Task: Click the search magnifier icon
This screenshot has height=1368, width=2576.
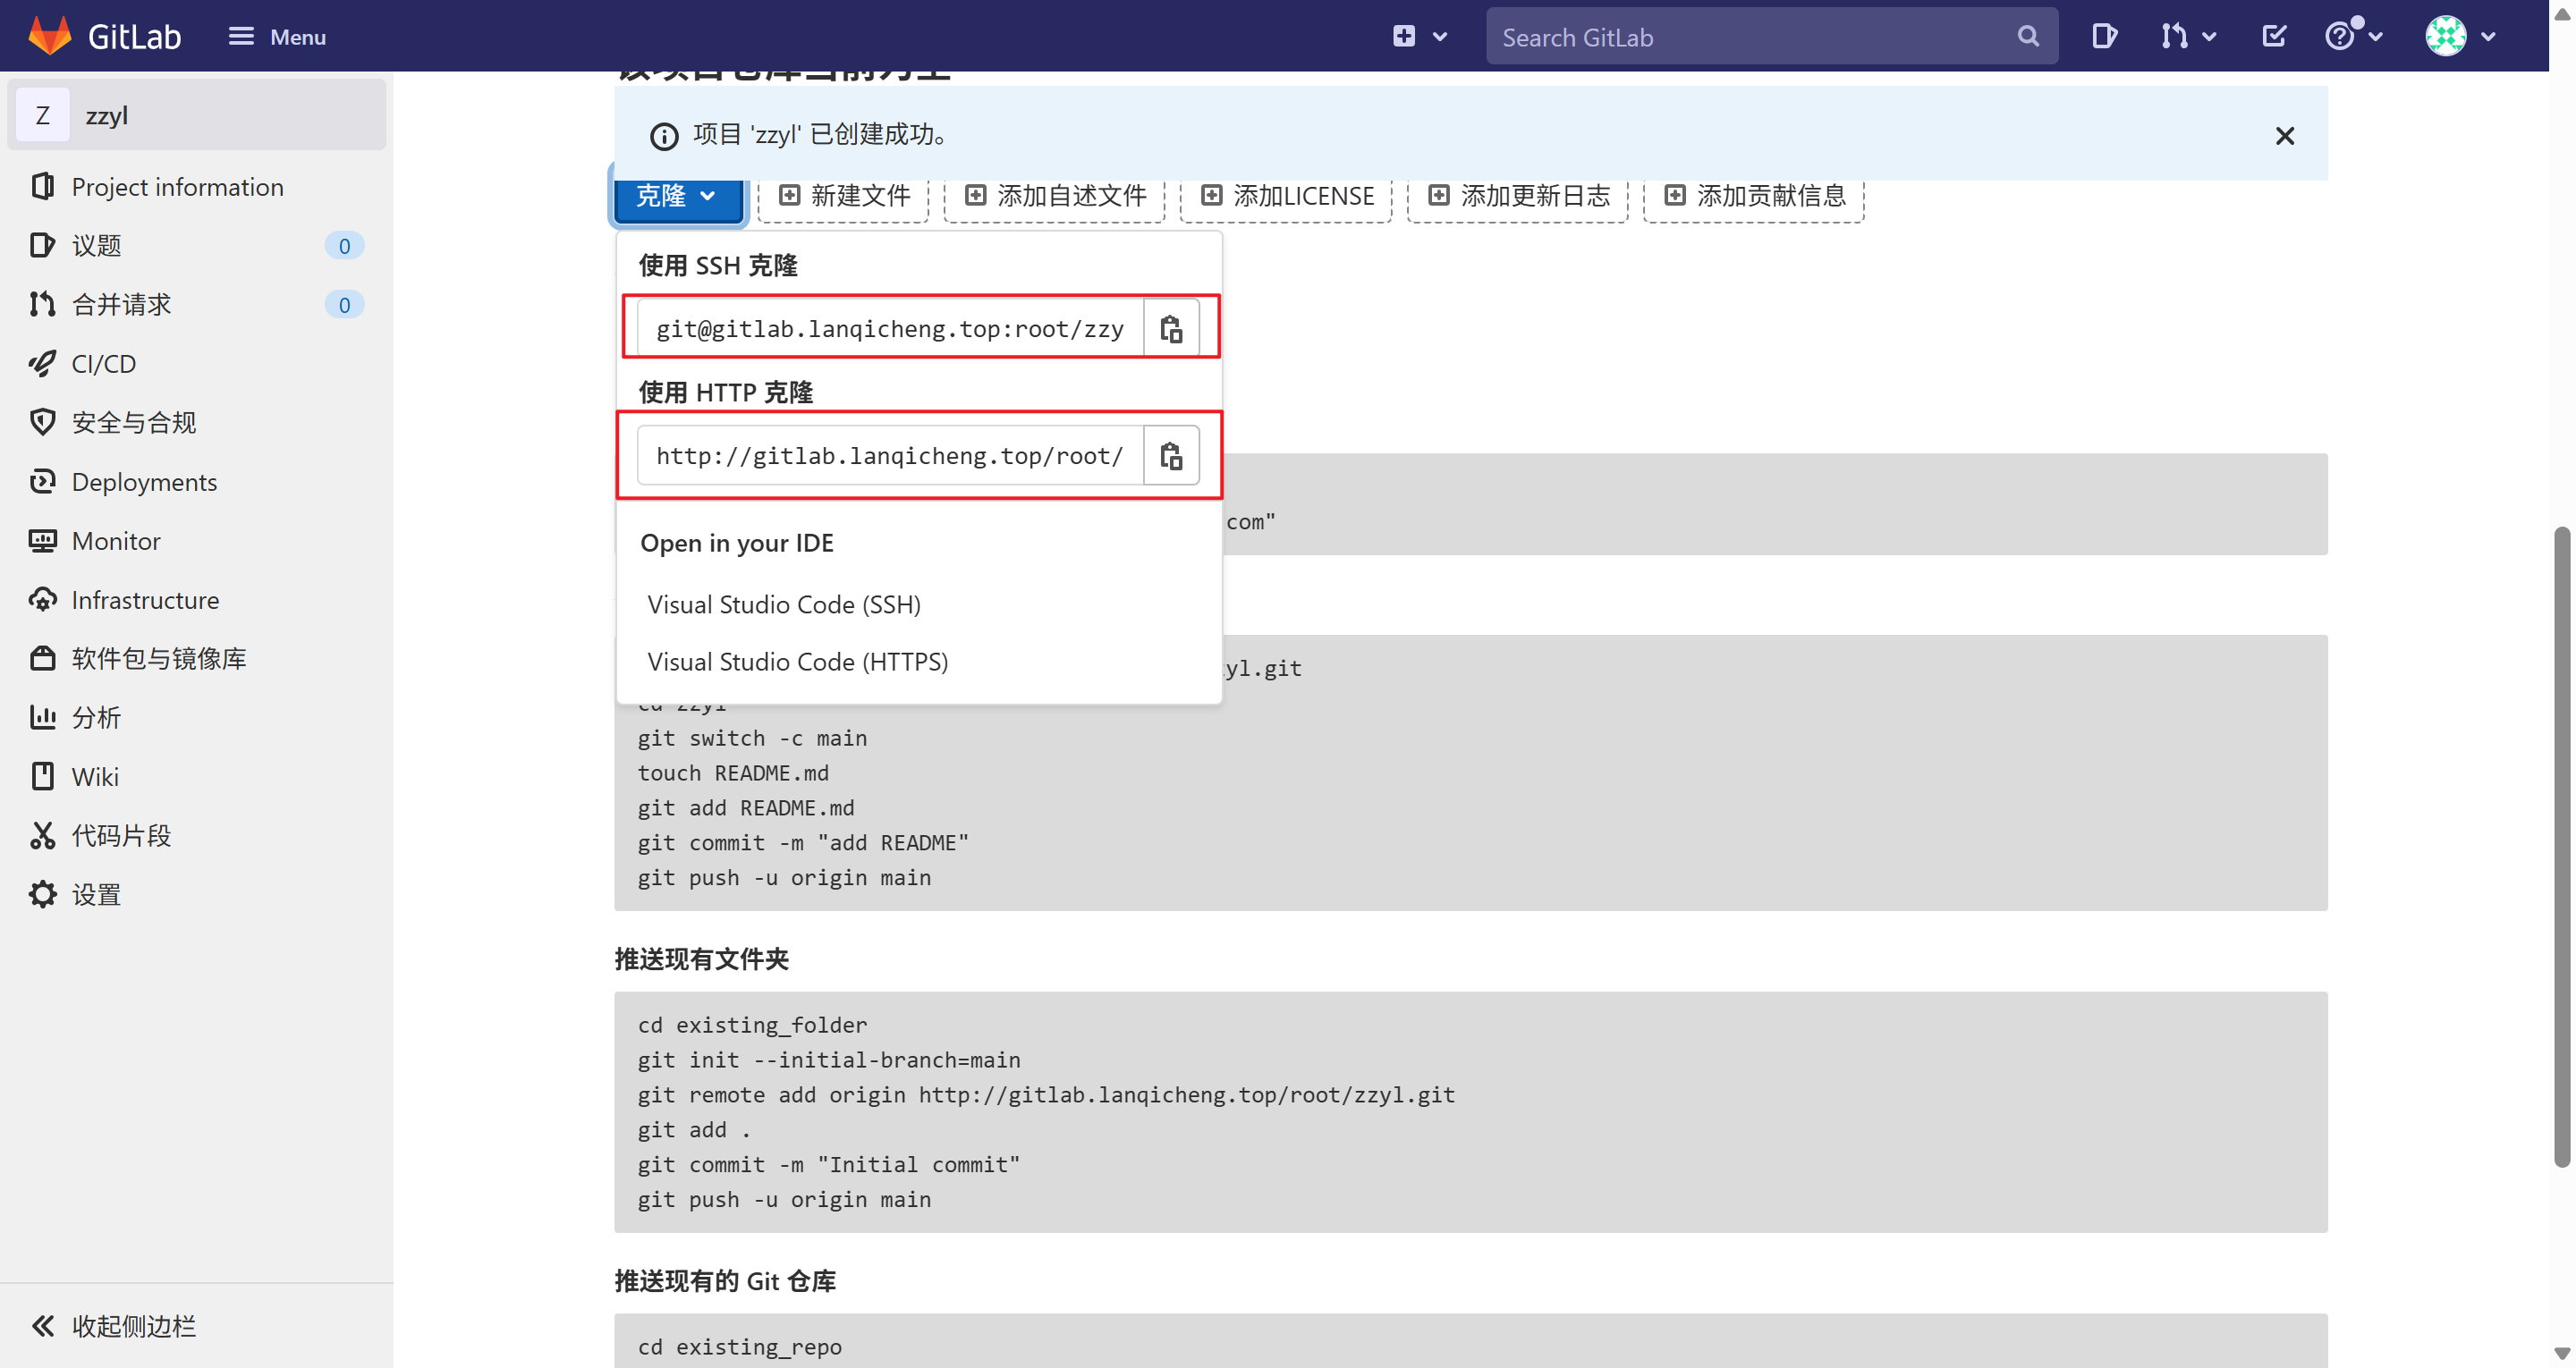Action: (x=2028, y=37)
